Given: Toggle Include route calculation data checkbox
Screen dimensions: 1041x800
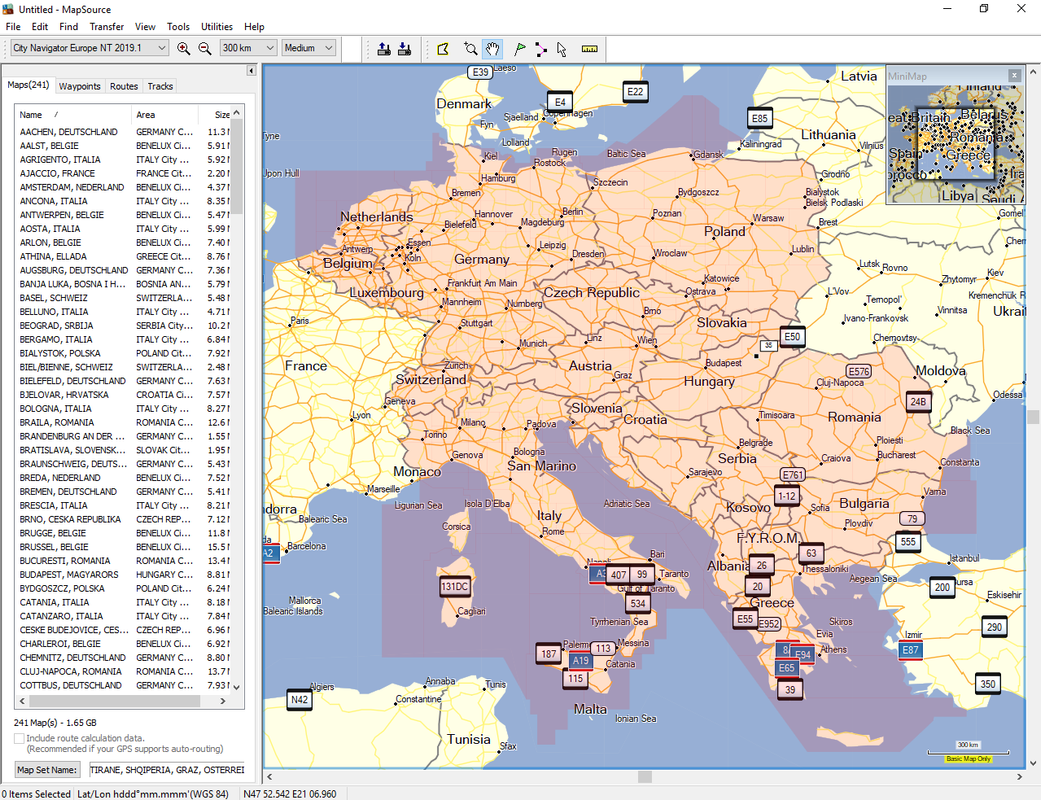Looking at the screenshot, I should click(x=19, y=738).
